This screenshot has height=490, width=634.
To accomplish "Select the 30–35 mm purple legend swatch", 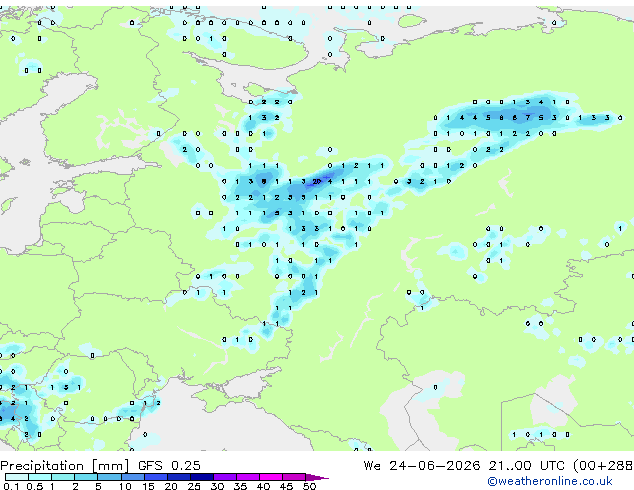I will click(x=225, y=477).
